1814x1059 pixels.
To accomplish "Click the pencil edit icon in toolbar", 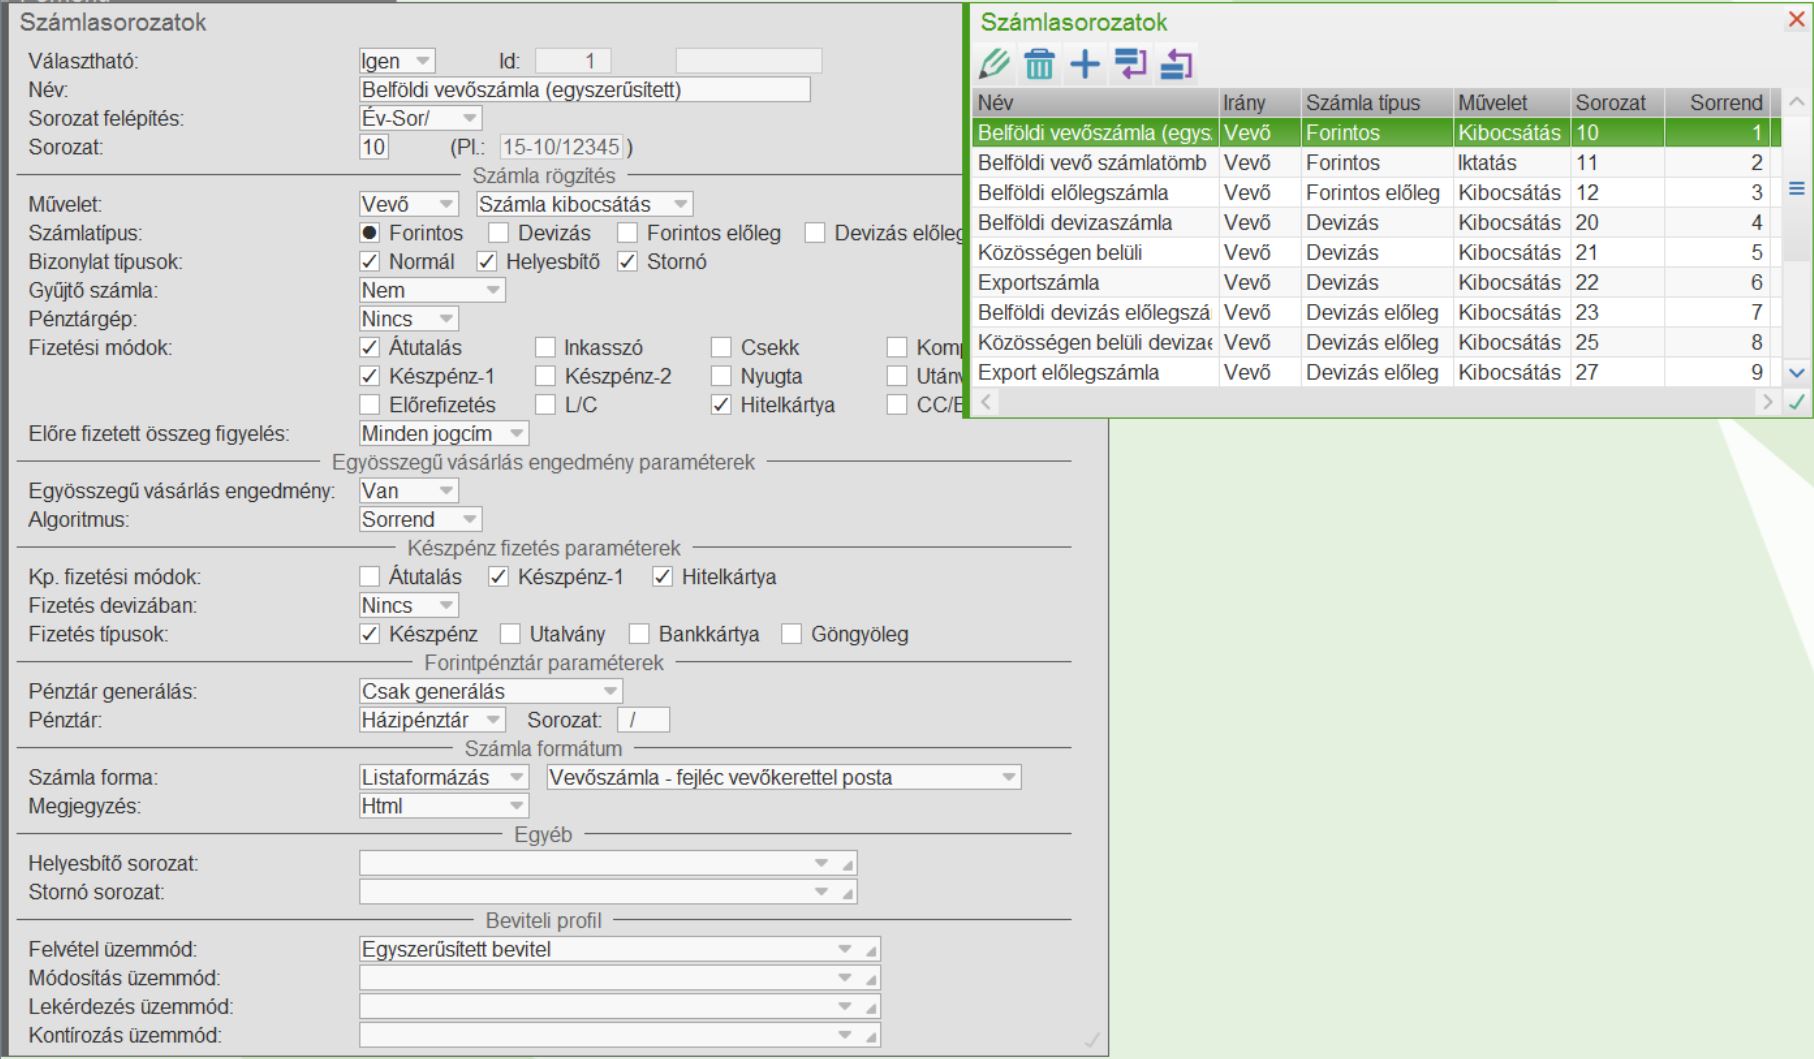I will 994,65.
